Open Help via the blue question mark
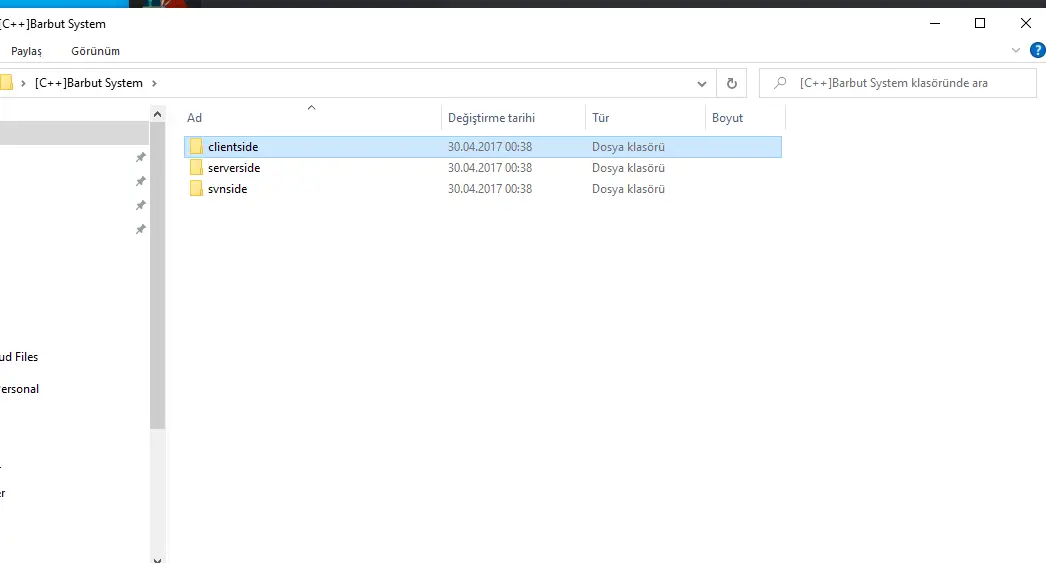1046x563 pixels. pyautogui.click(x=1037, y=50)
